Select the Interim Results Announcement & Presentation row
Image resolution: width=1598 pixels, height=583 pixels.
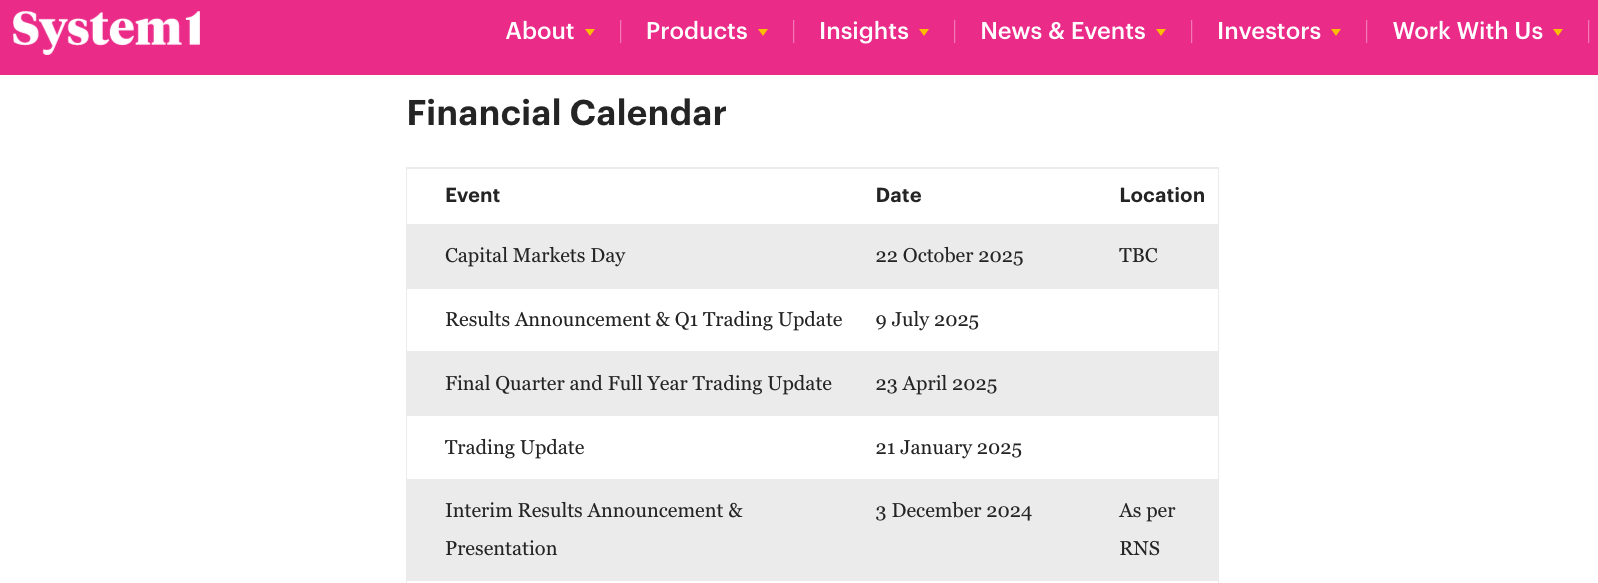click(812, 530)
